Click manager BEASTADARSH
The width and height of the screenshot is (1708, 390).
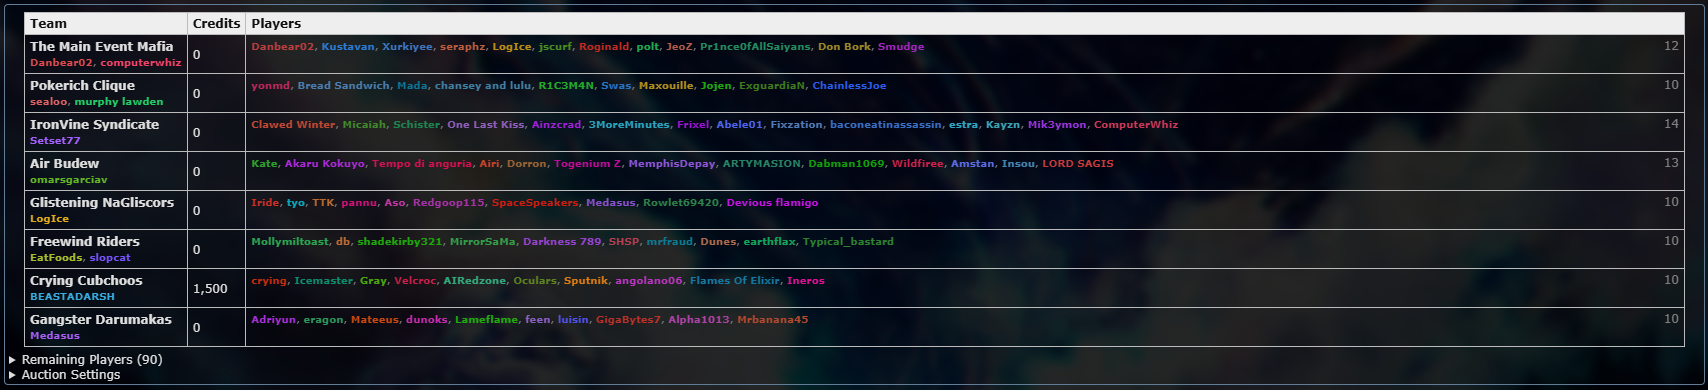72,297
